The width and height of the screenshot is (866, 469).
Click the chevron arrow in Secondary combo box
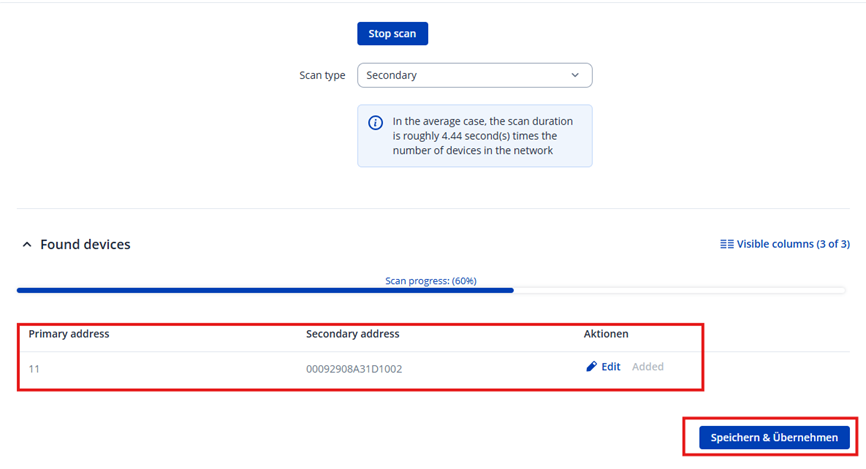pyautogui.click(x=575, y=75)
